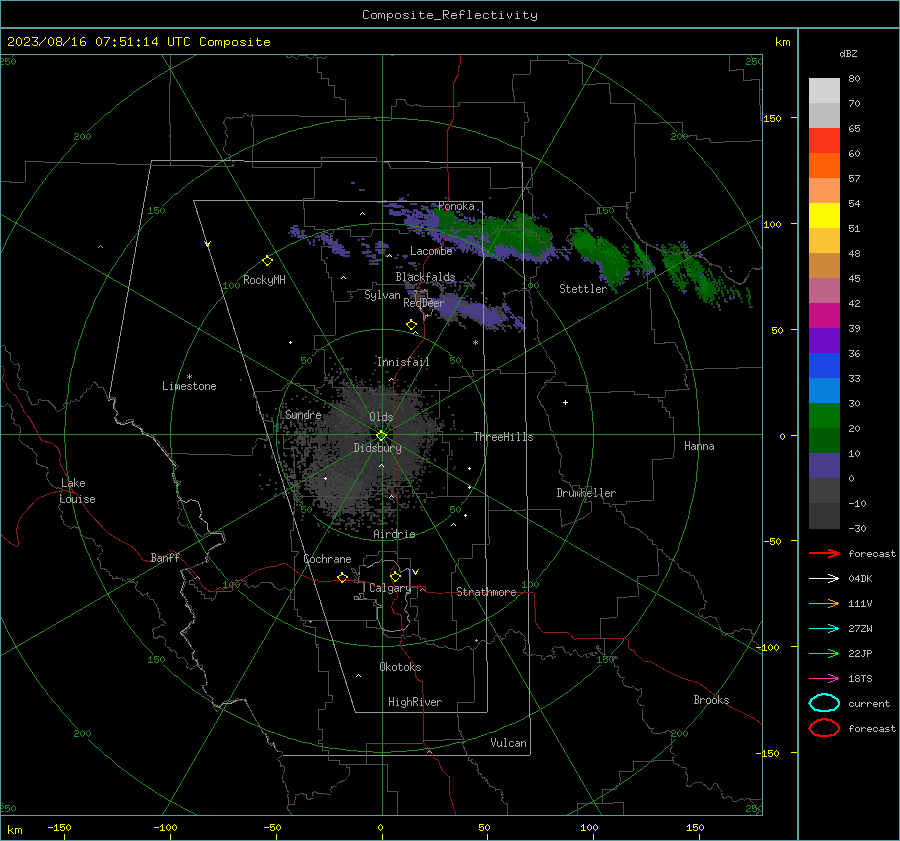Select the HighRiver label
The width and height of the screenshot is (900, 841).
coord(415,702)
